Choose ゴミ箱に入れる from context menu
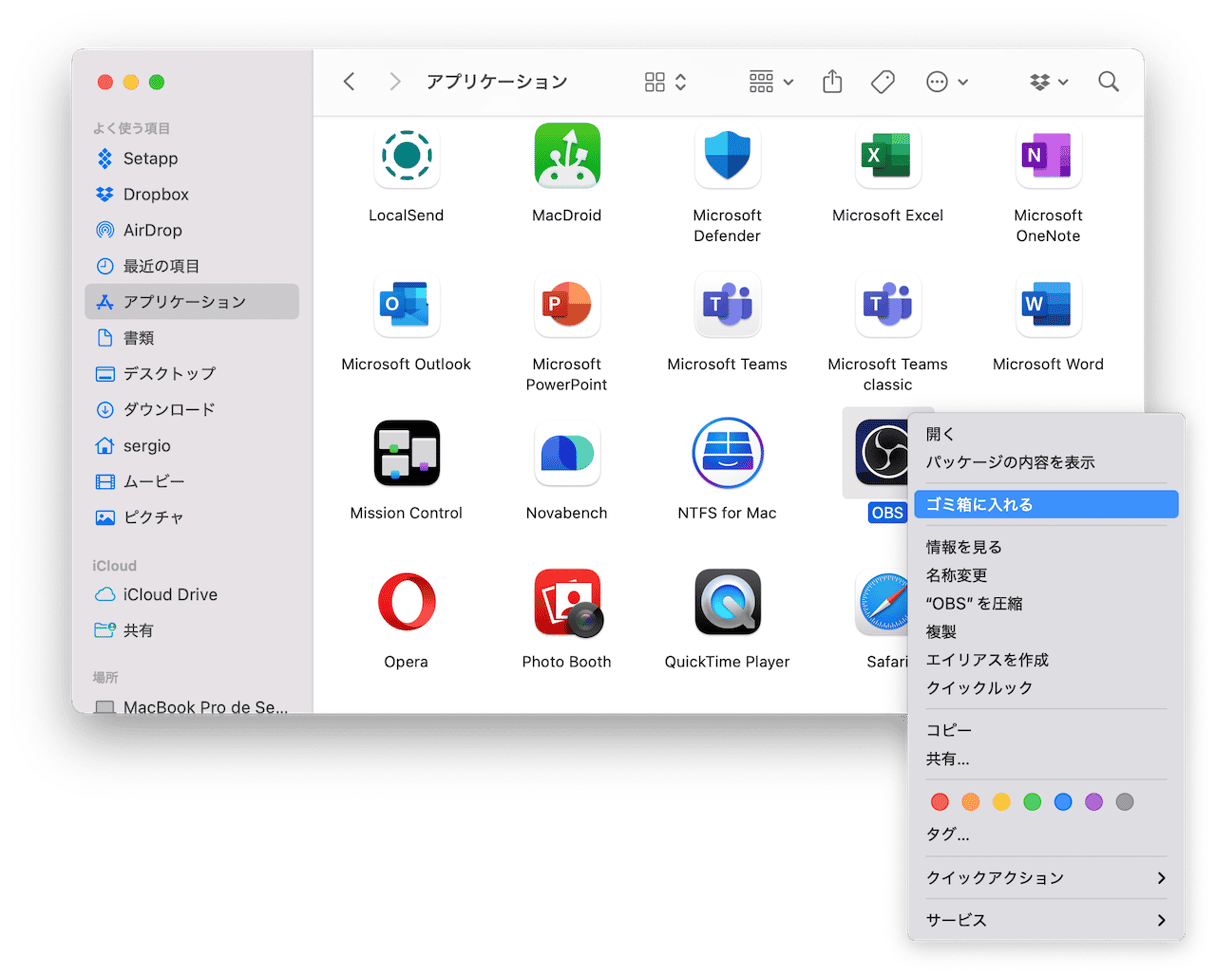 point(1045,505)
